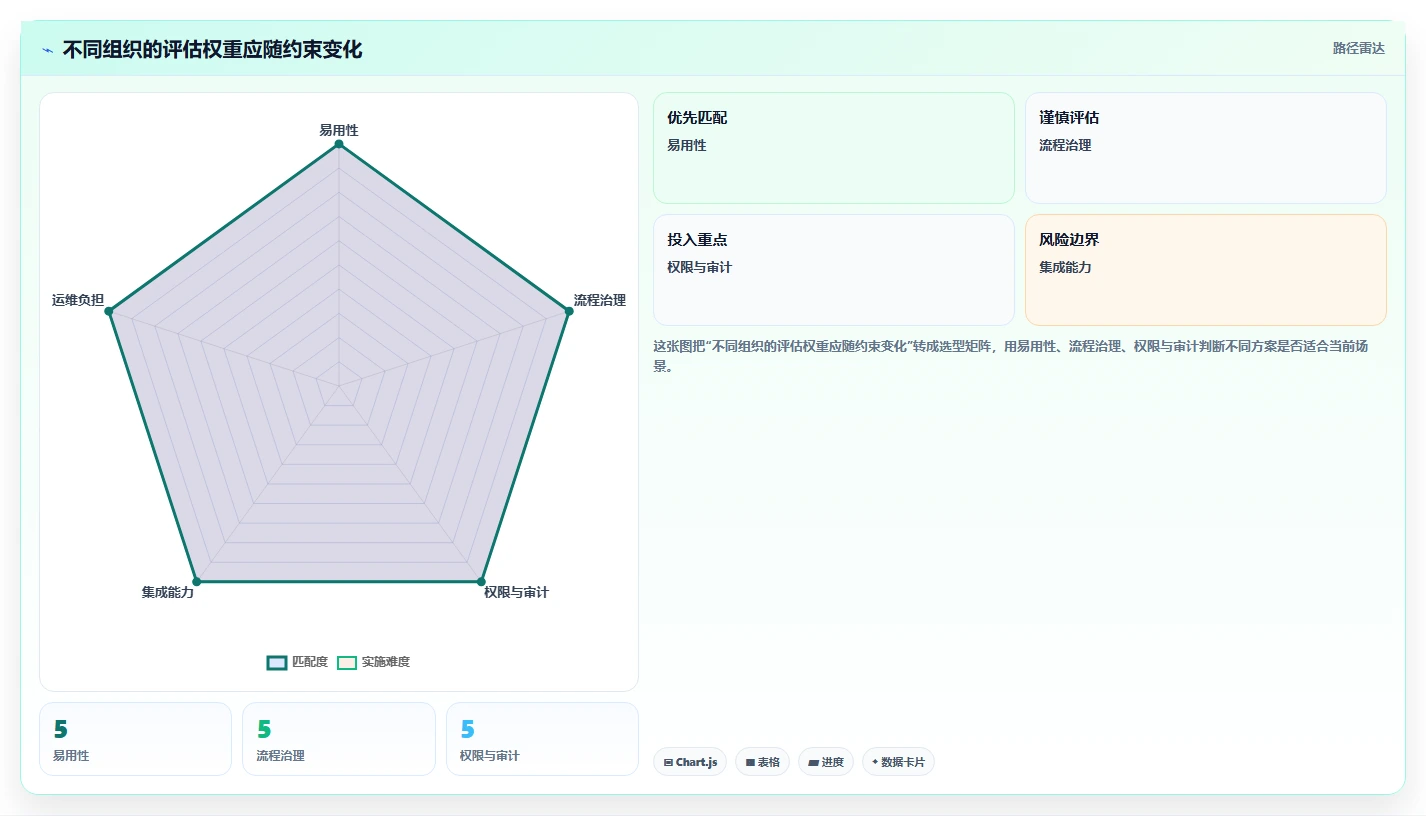Click 流程治理 text in 谨慎评估 card
The width and height of the screenshot is (1426, 816).
click(x=1065, y=145)
